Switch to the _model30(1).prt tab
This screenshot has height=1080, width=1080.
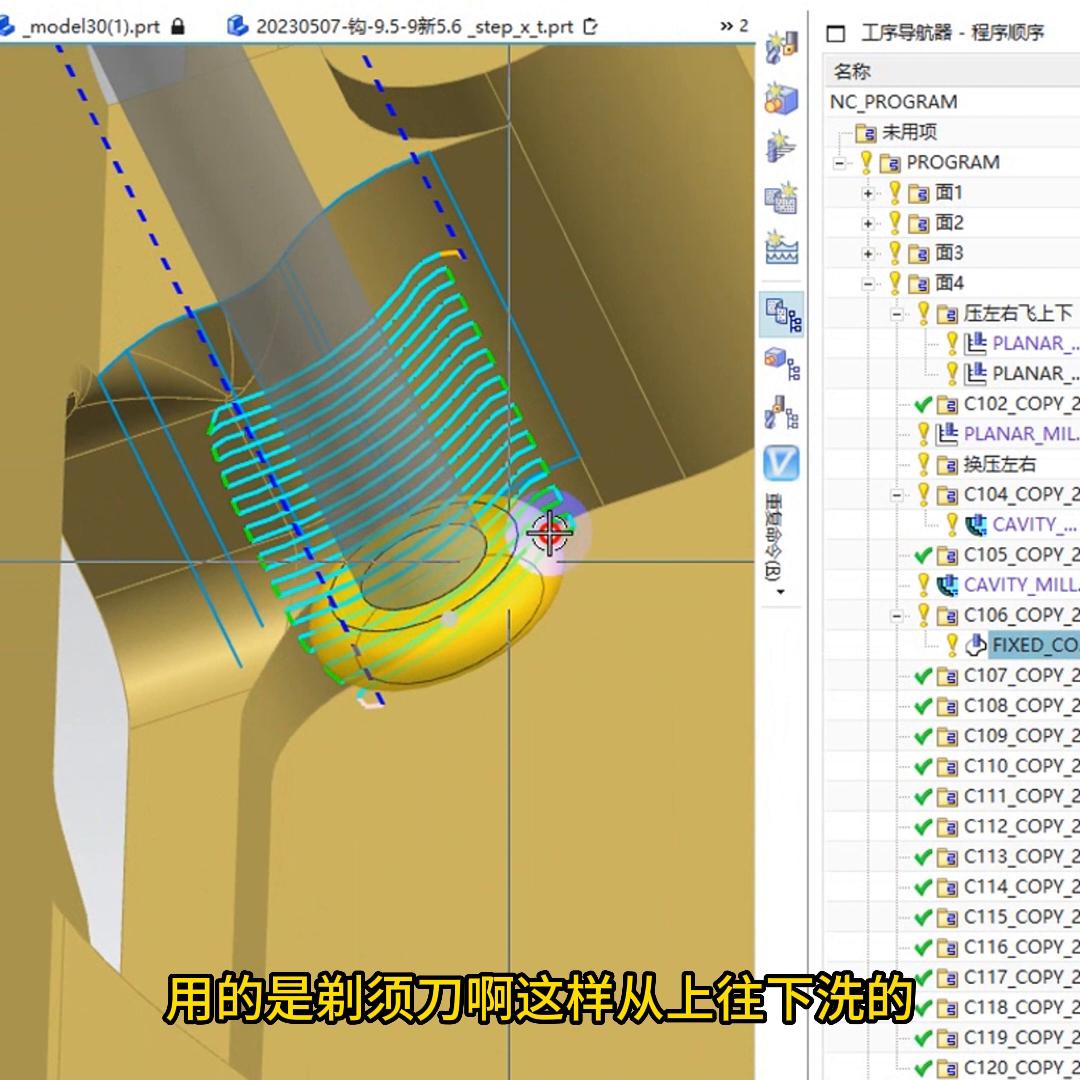point(90,26)
